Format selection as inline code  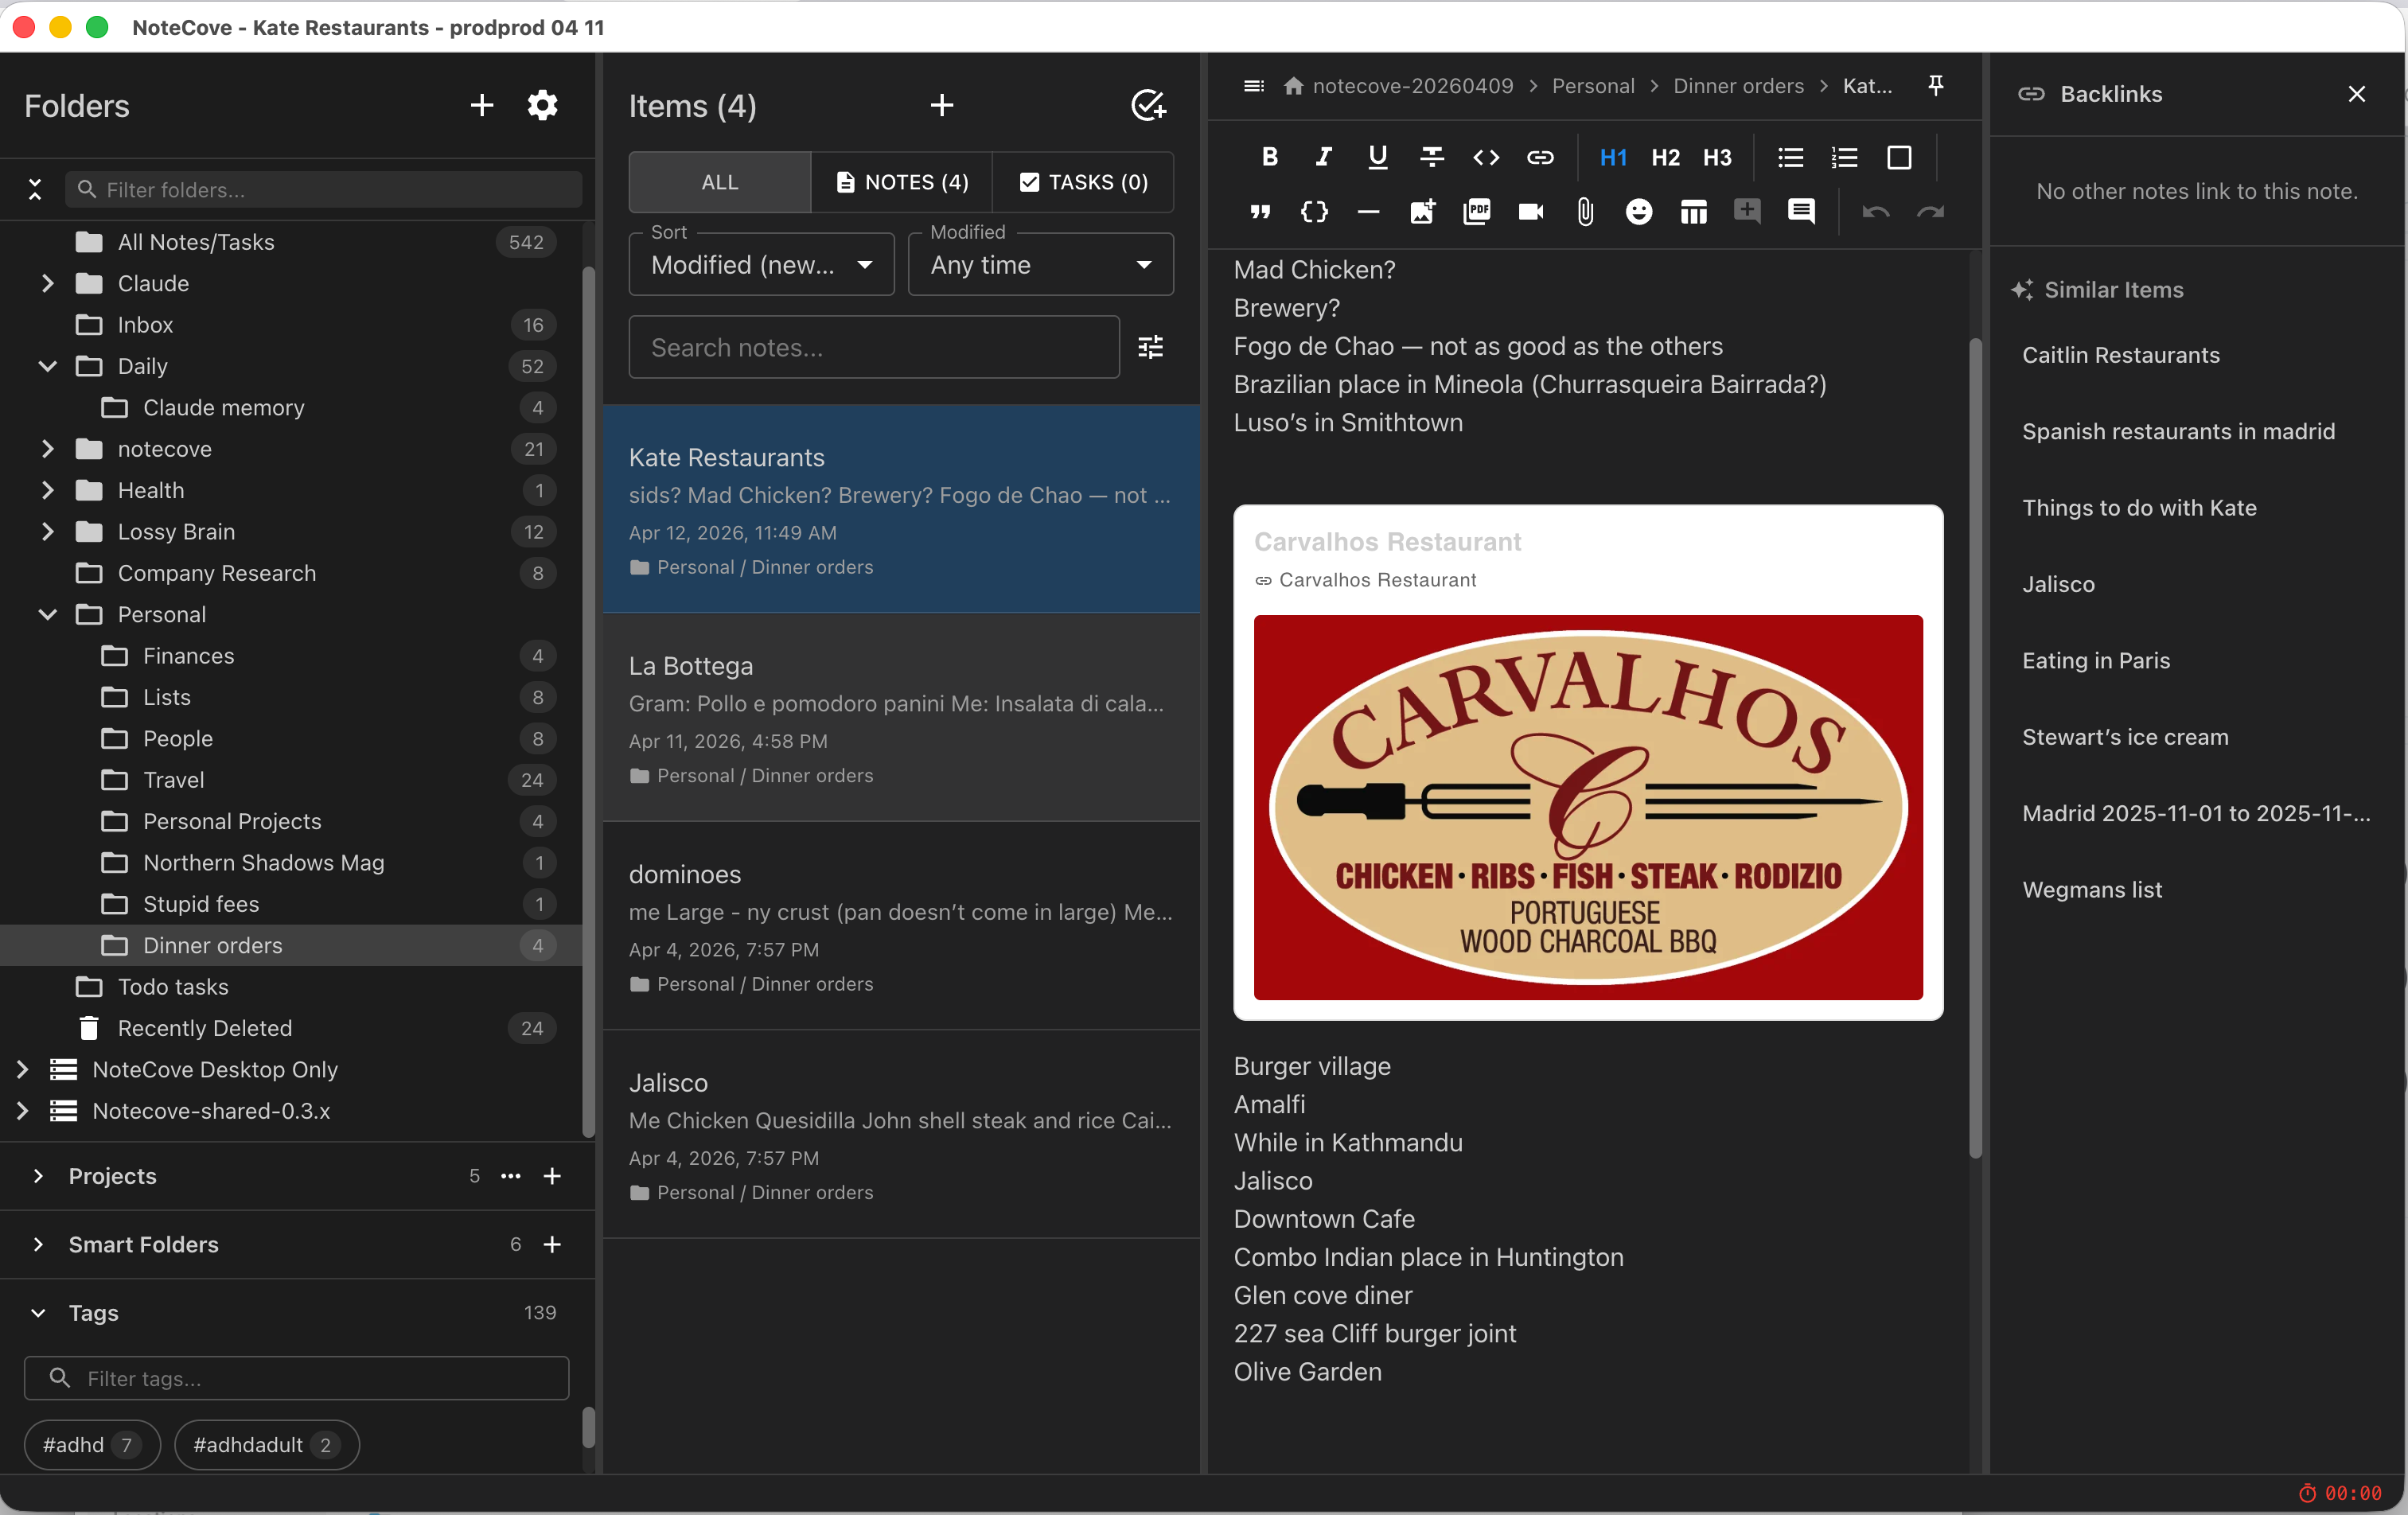coord(1486,157)
